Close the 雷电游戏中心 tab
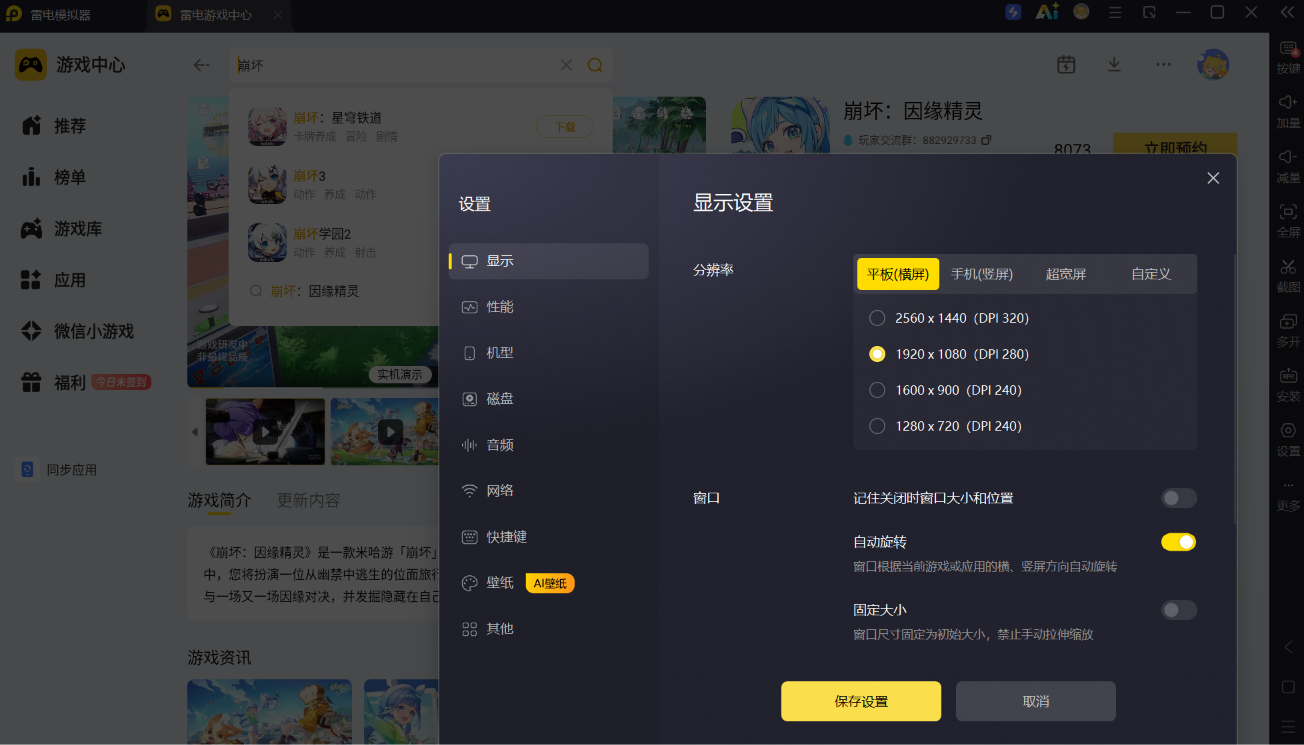This screenshot has height=745, width=1304. pyautogui.click(x=277, y=15)
